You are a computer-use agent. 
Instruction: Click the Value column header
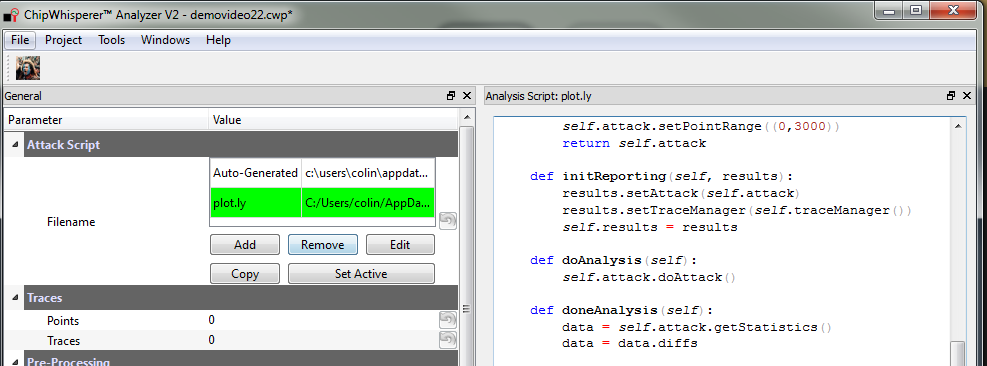pos(333,120)
